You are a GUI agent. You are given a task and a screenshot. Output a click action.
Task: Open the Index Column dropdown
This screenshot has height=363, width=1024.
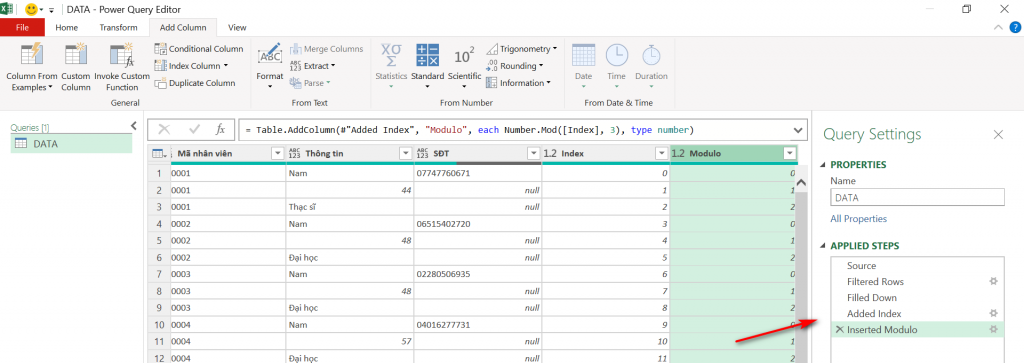[191, 66]
